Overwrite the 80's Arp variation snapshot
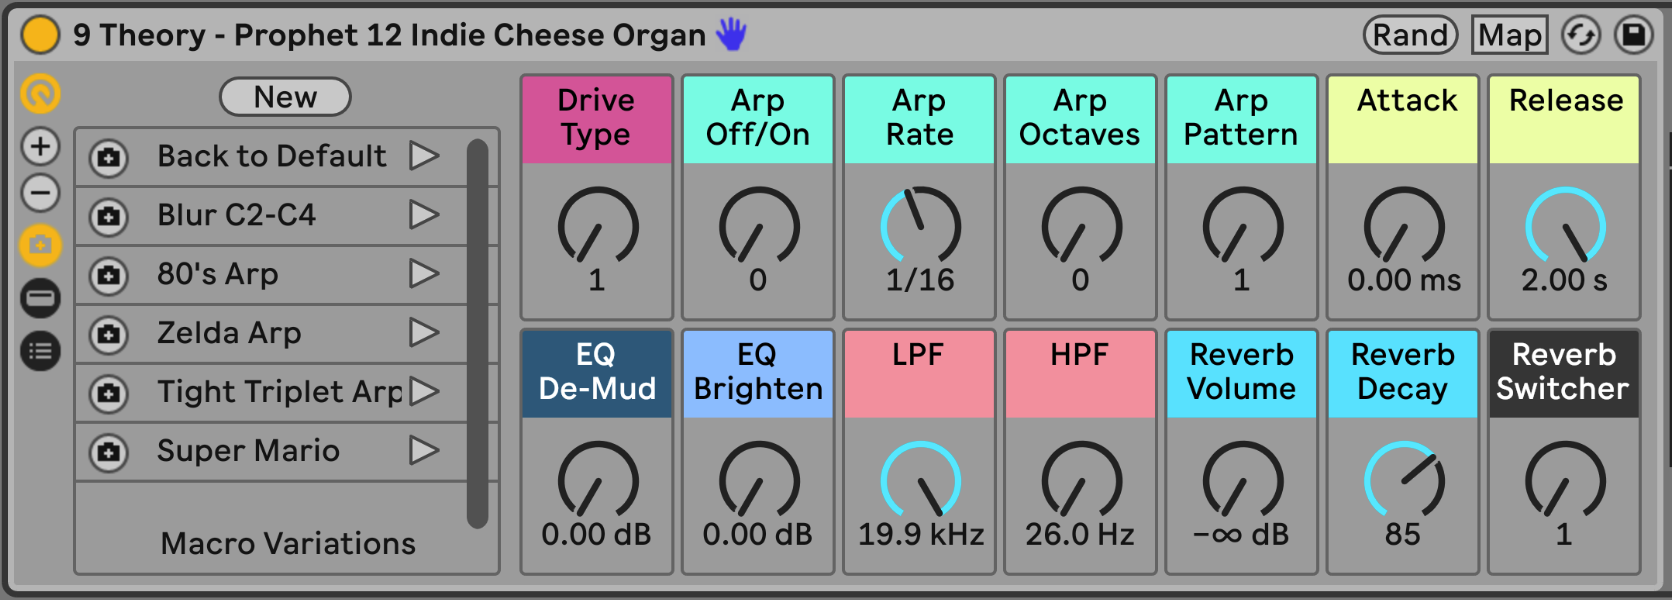 (x=109, y=275)
